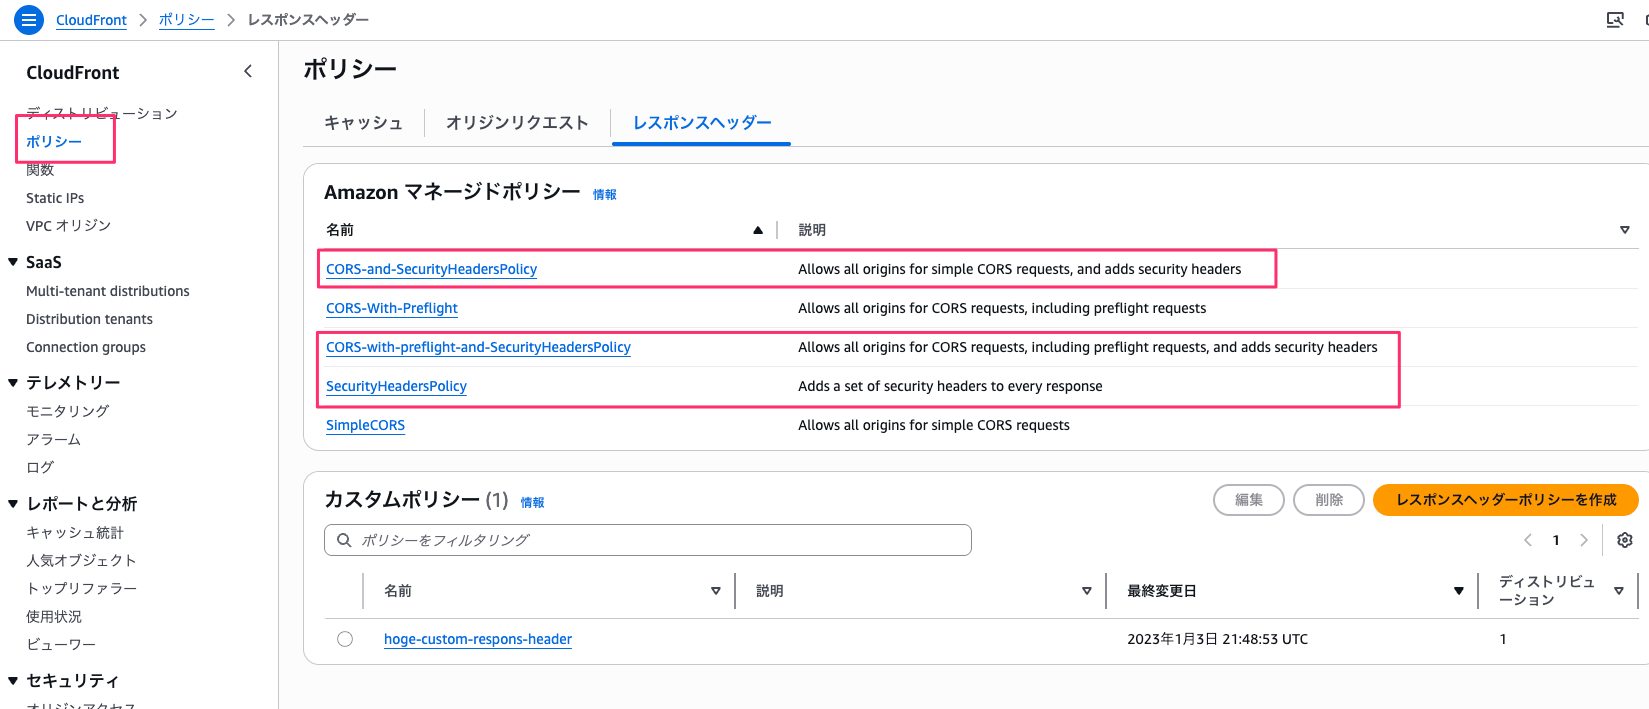Go to next page of custom policies

[1583, 540]
